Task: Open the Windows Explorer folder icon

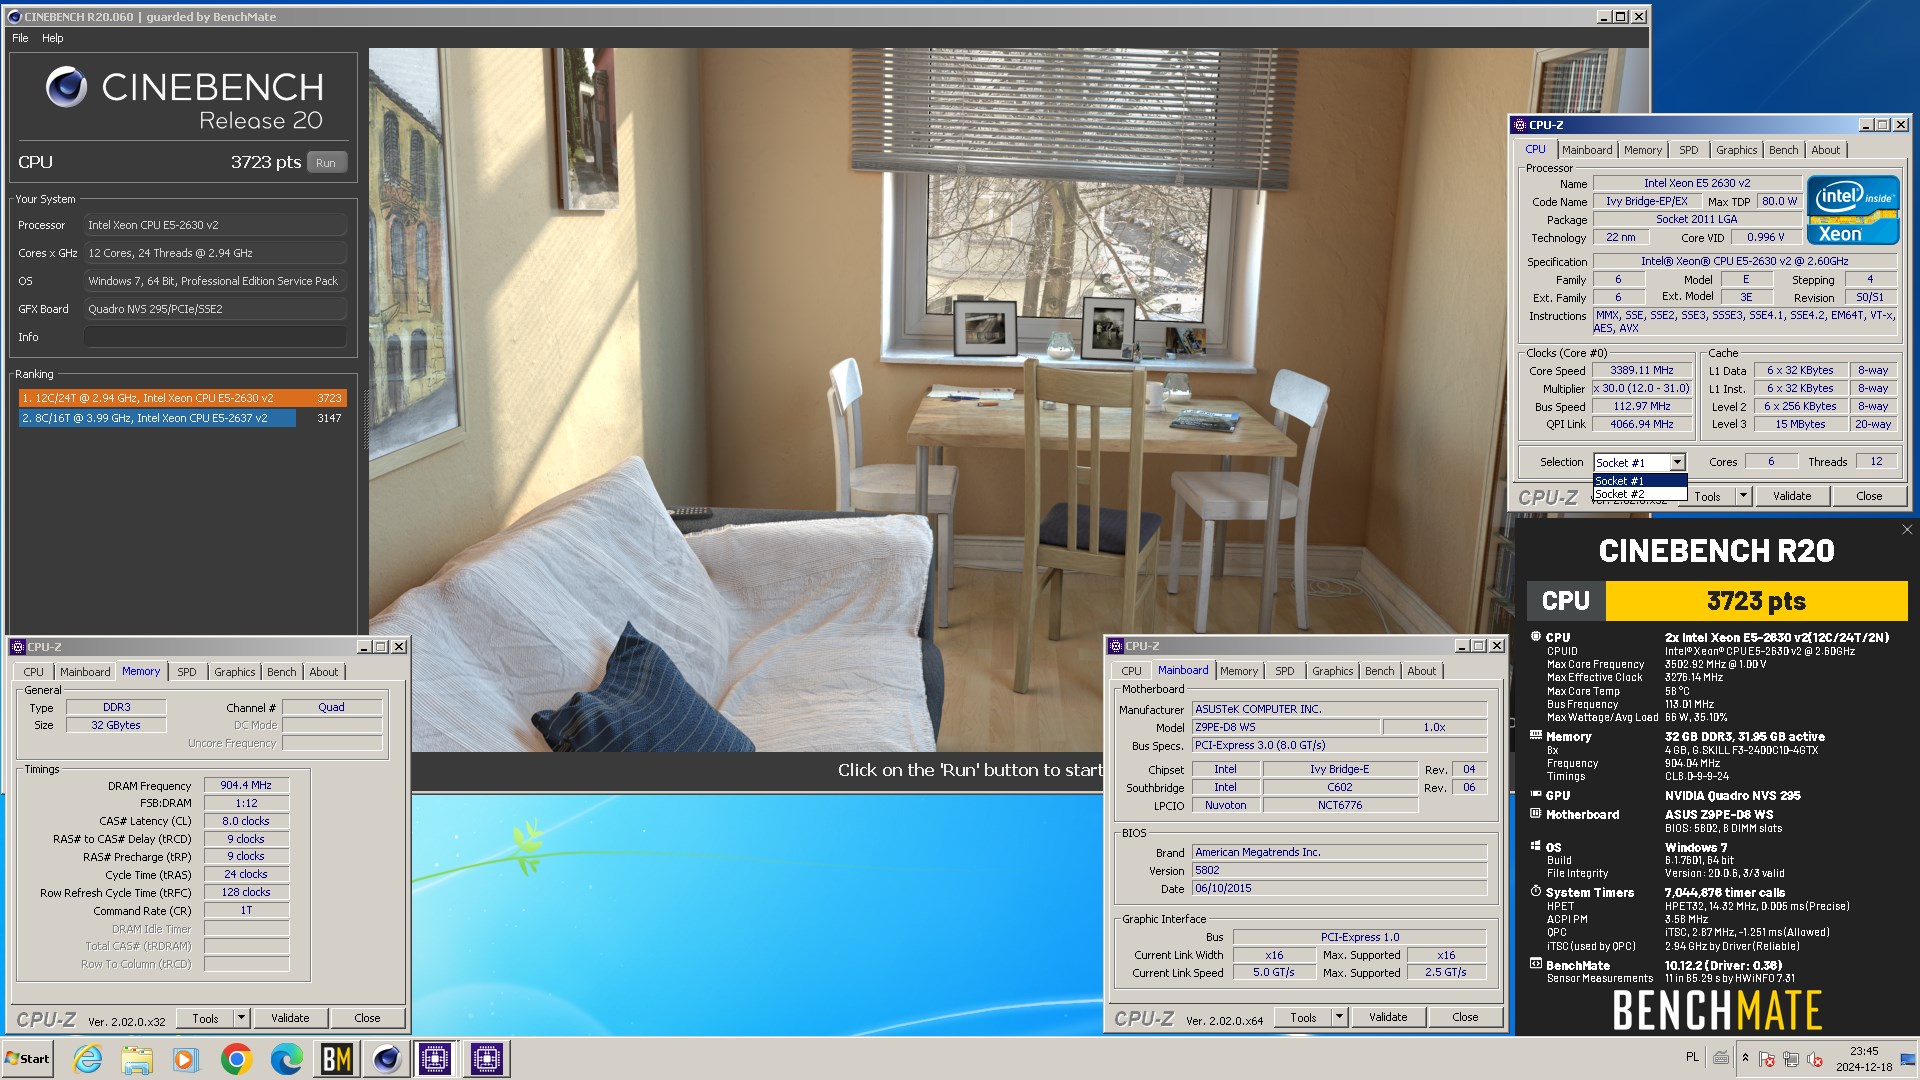Action: point(137,1059)
